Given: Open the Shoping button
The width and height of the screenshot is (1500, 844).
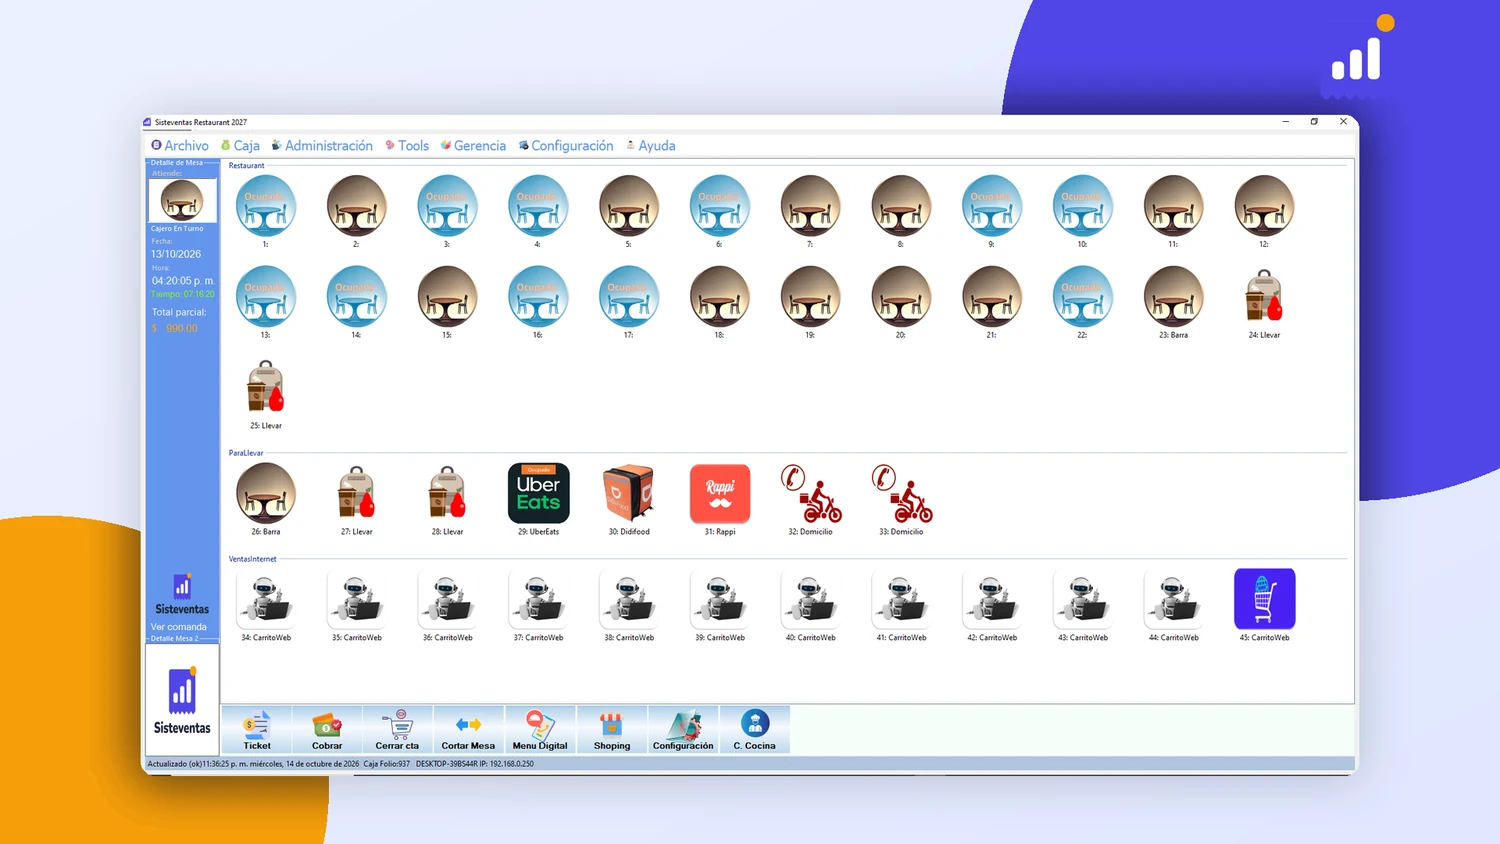Looking at the screenshot, I should tap(612, 729).
